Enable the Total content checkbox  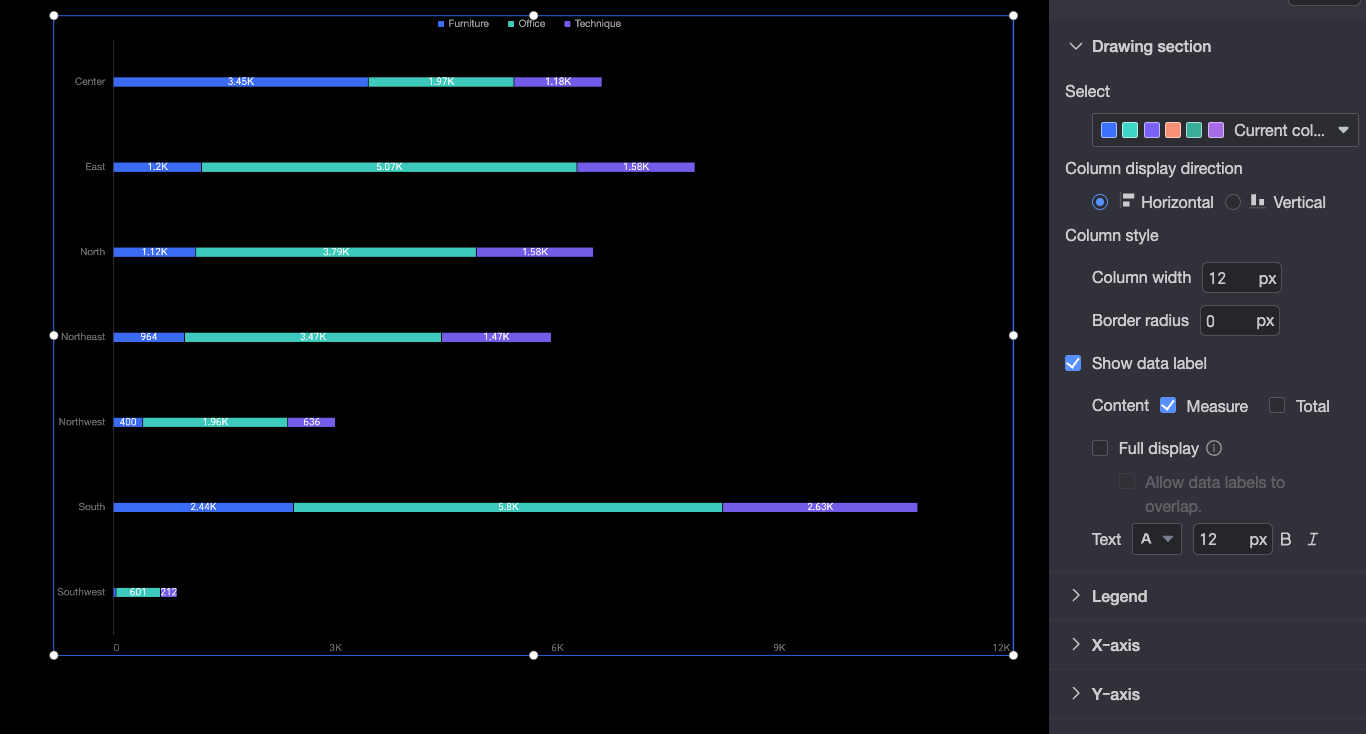click(x=1277, y=405)
